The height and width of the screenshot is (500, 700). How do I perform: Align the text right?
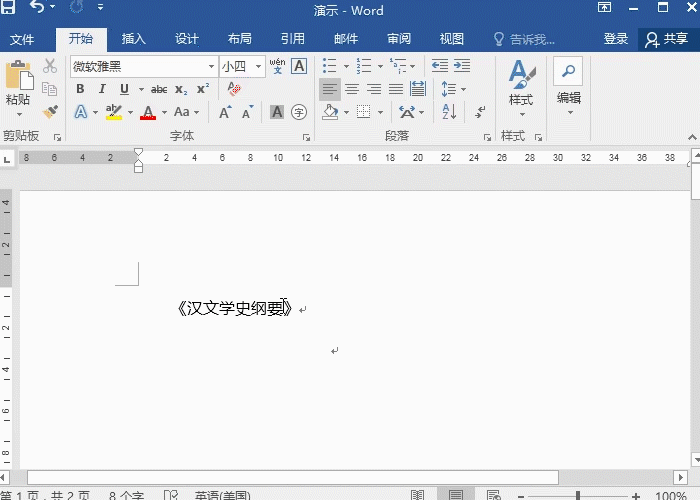(374, 89)
